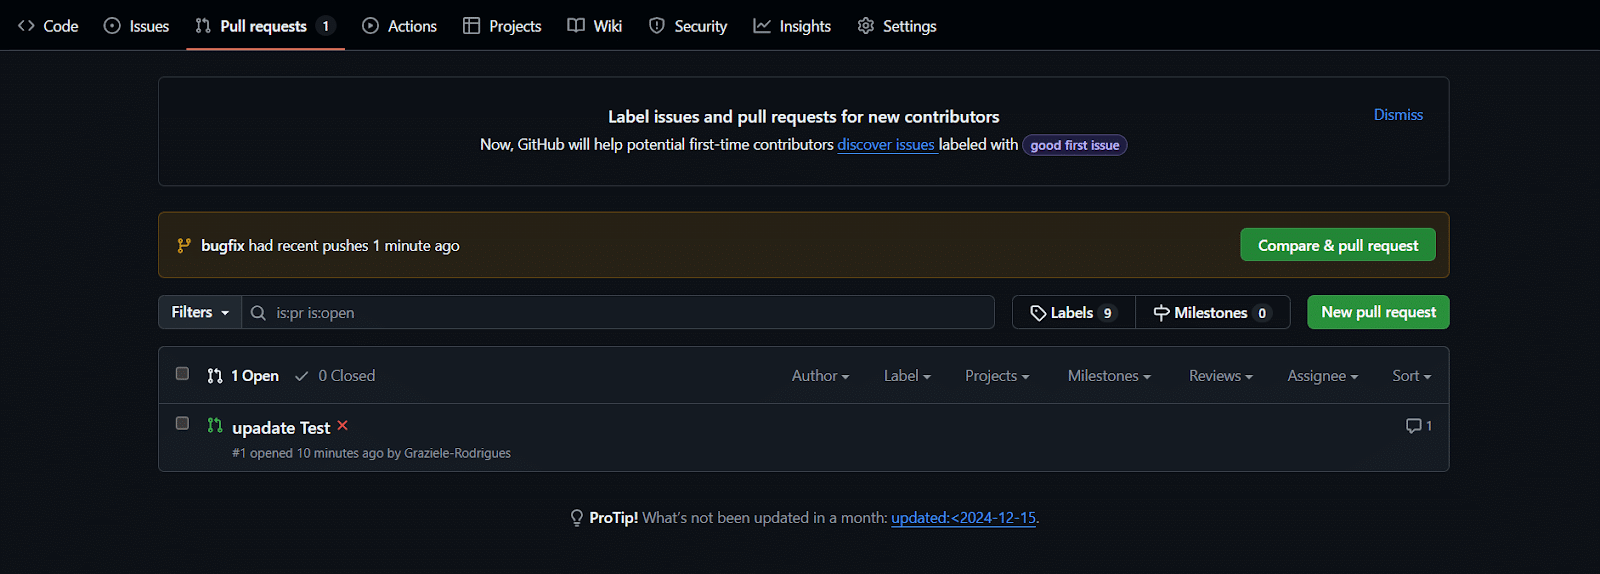Image resolution: width=1600 pixels, height=574 pixels.
Task: Click the milestone signpost icon
Action: 1161,313
